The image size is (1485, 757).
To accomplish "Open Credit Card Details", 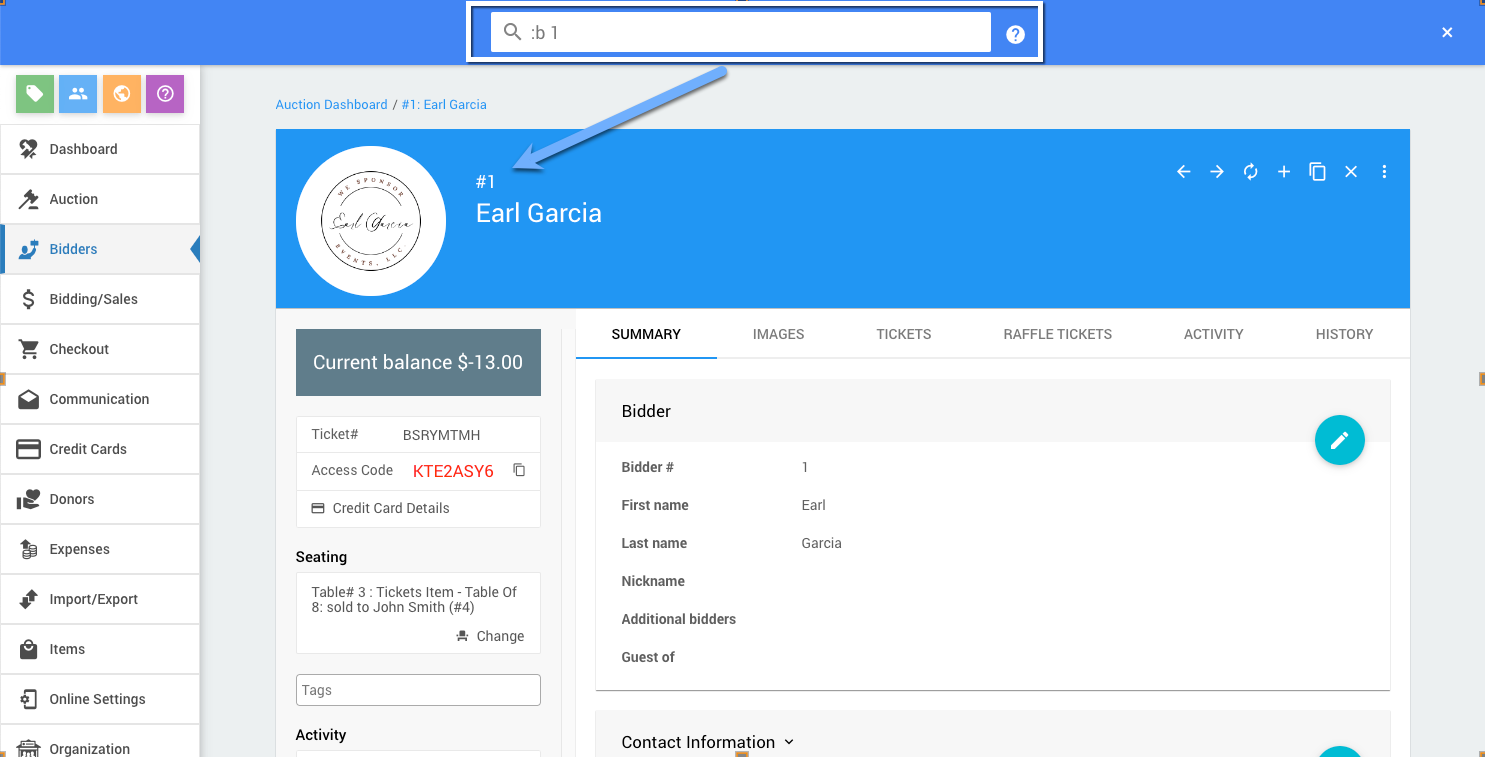I will pyautogui.click(x=390, y=508).
